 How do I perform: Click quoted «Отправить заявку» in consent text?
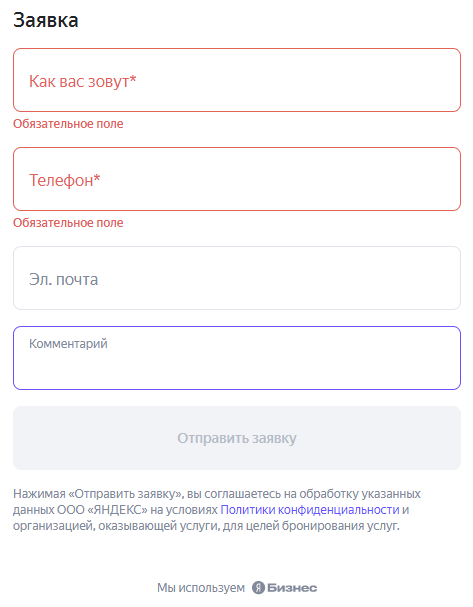[125, 494]
